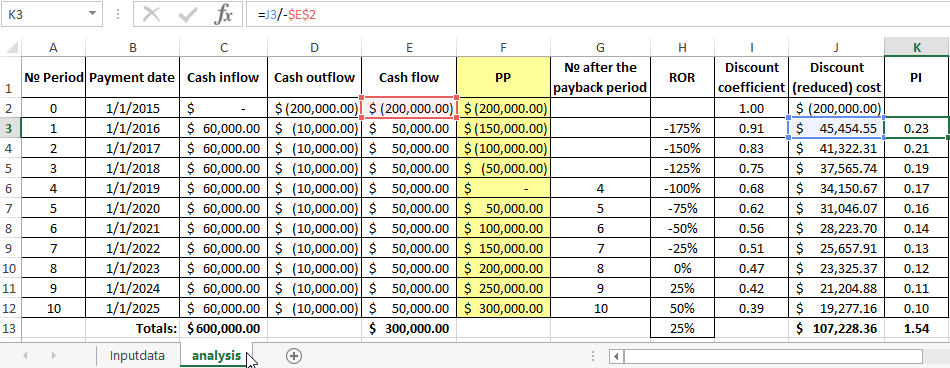Select column I header

752,47
